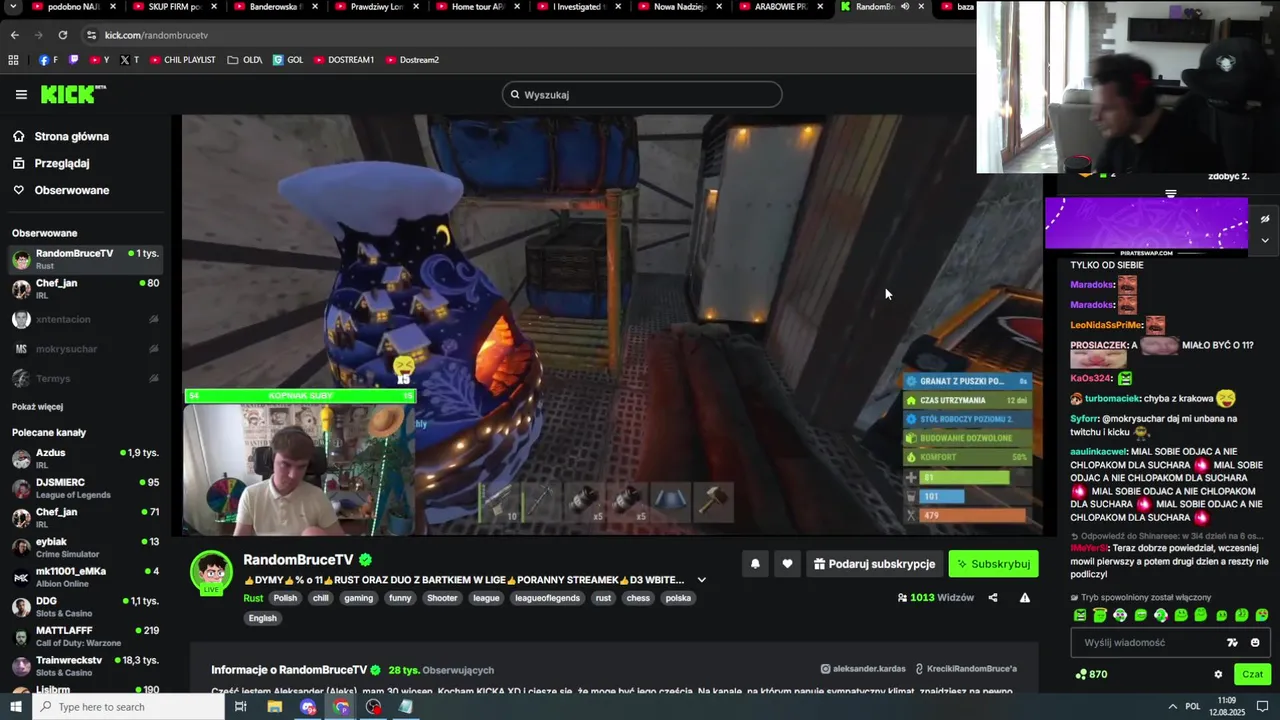Image resolution: width=1280 pixels, height=720 pixels.
Task: Open Chef_jan in followed channels
Action: (85, 290)
